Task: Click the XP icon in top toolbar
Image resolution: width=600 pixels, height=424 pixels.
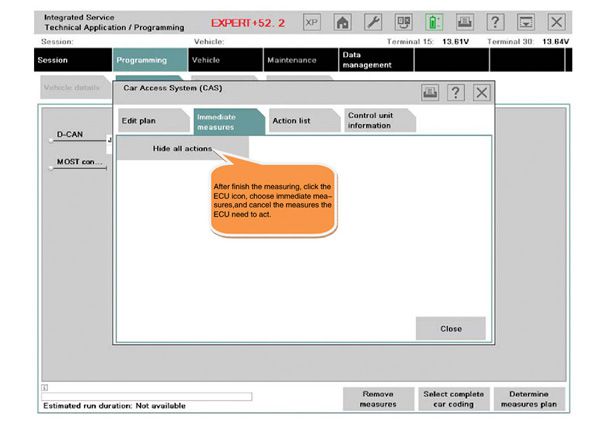Action: pos(312,22)
